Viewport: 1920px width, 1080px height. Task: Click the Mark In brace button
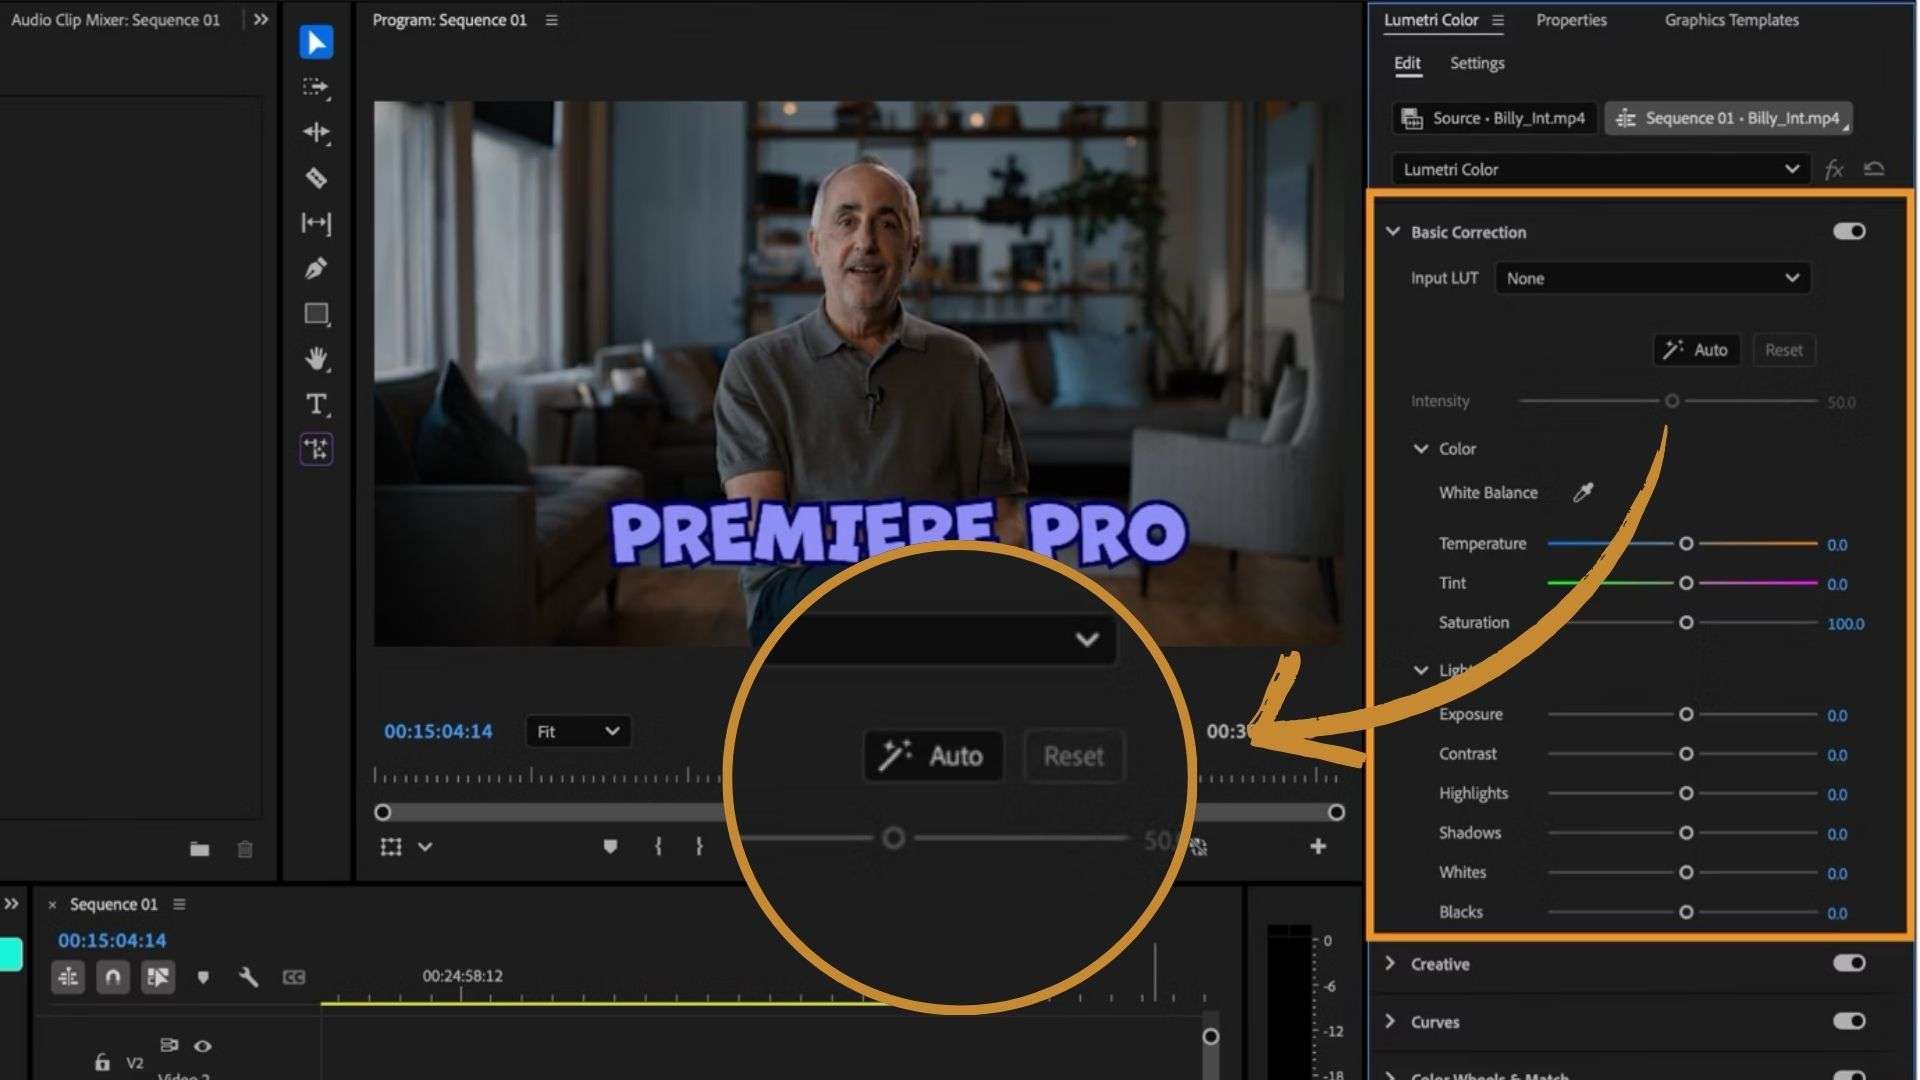click(658, 847)
